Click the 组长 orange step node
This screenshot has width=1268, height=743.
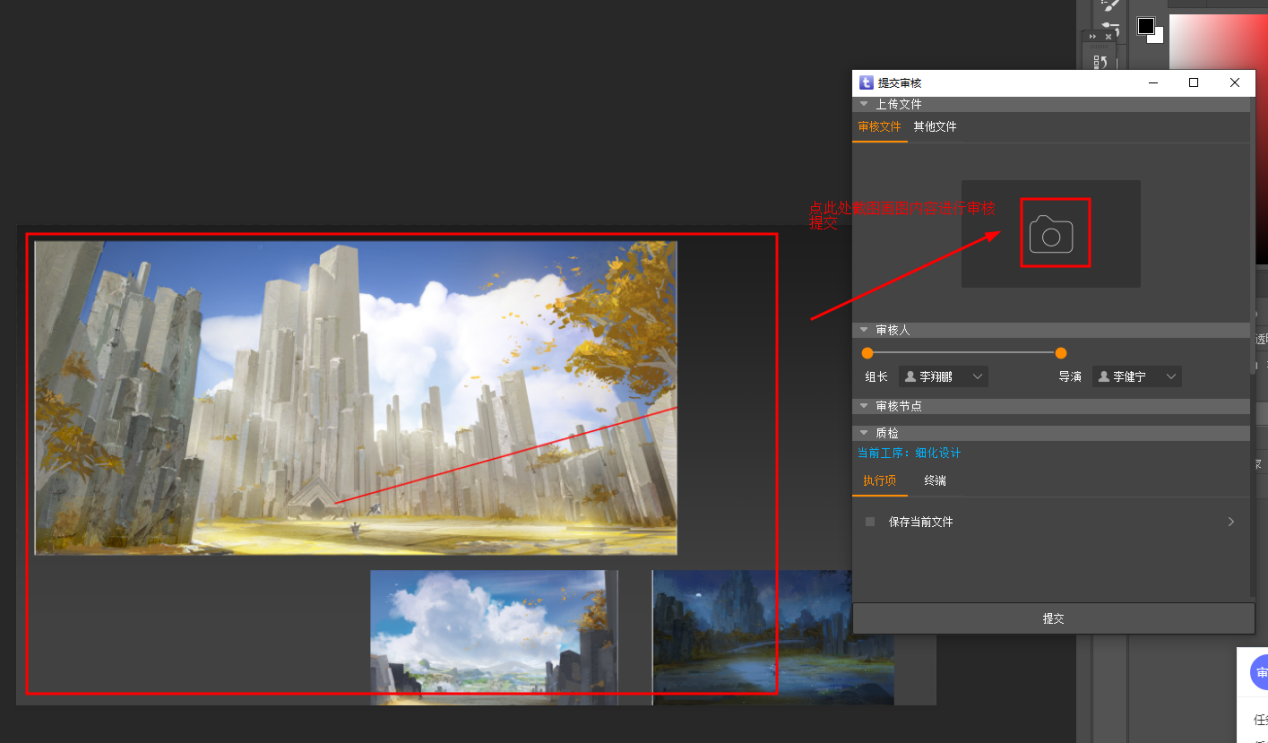(867, 353)
